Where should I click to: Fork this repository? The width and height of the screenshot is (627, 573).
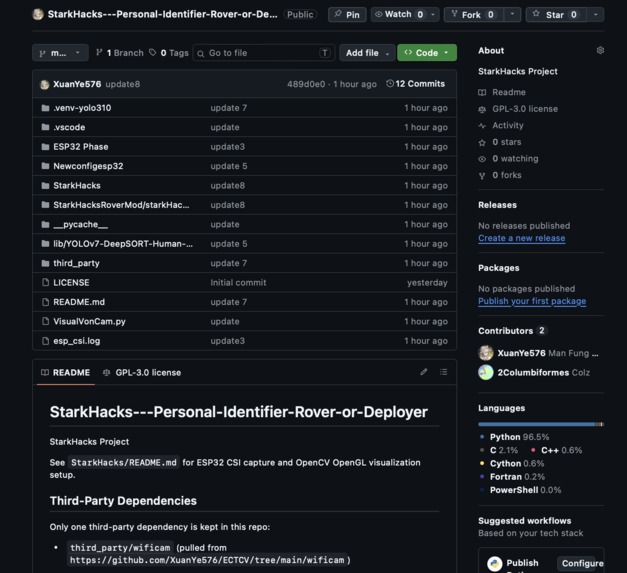472,15
